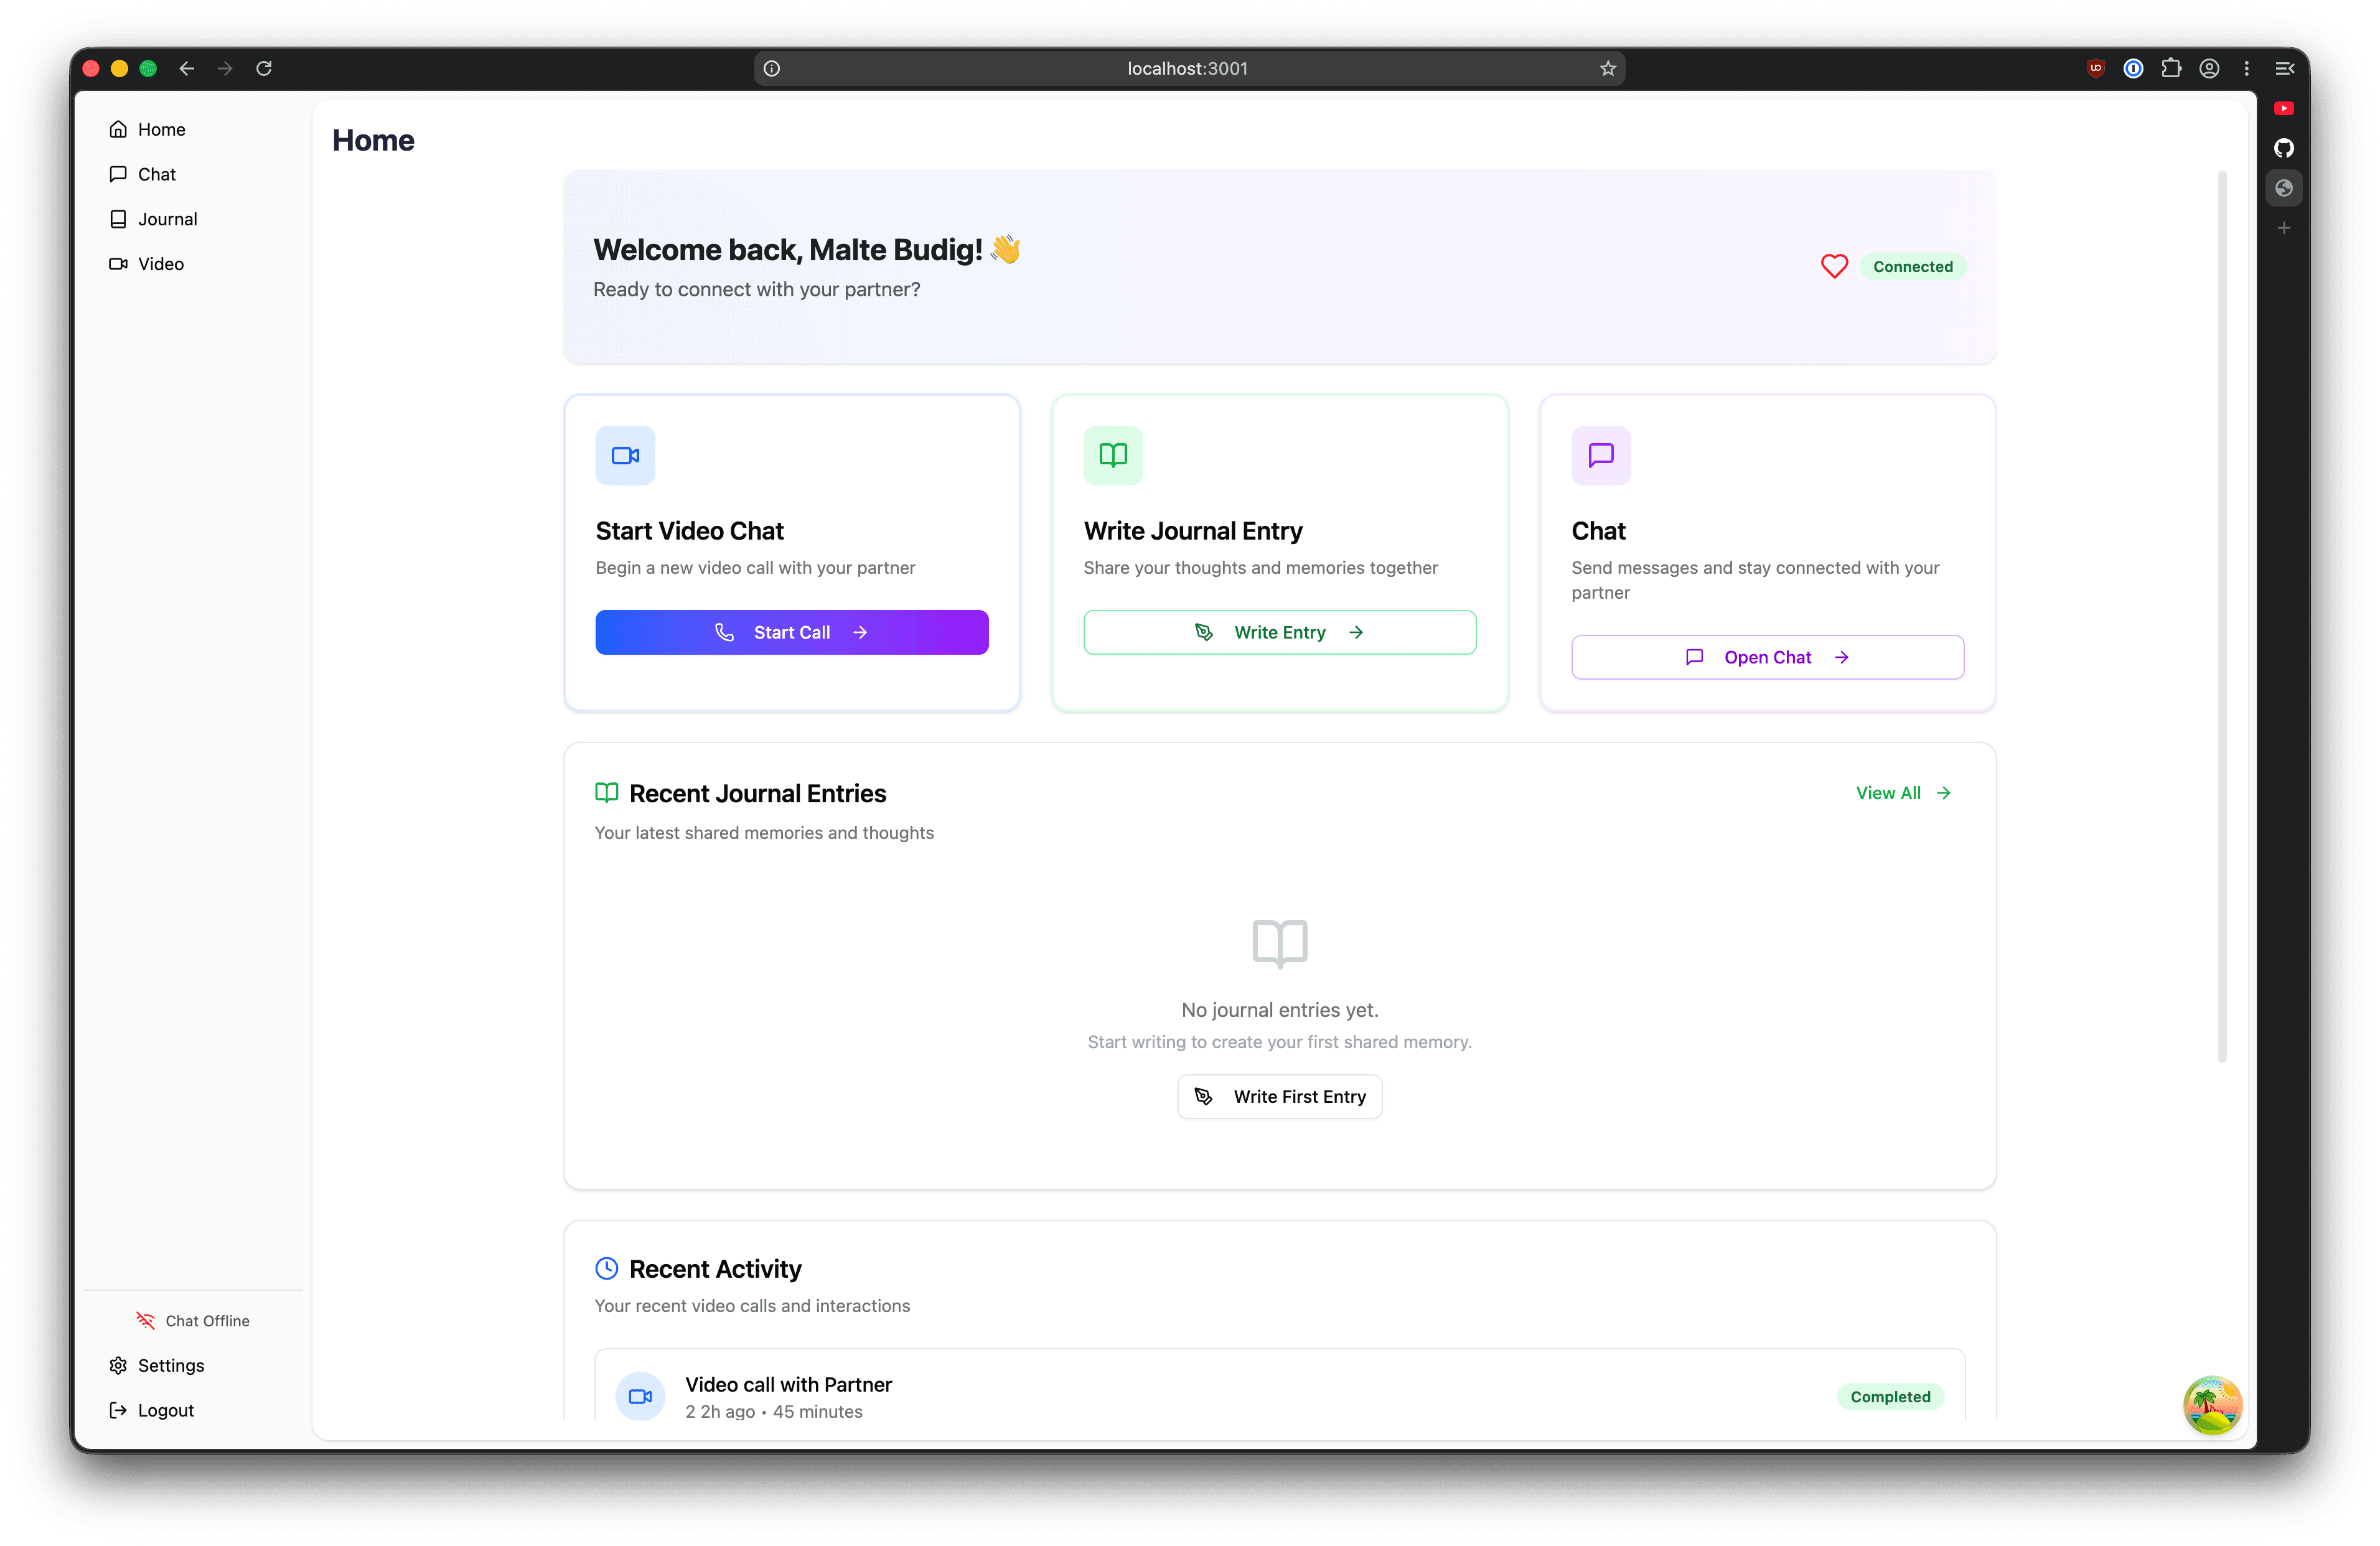Image resolution: width=2380 pixels, height=1546 pixels.
Task: Bookmark the page with the star icon
Action: coord(1607,68)
